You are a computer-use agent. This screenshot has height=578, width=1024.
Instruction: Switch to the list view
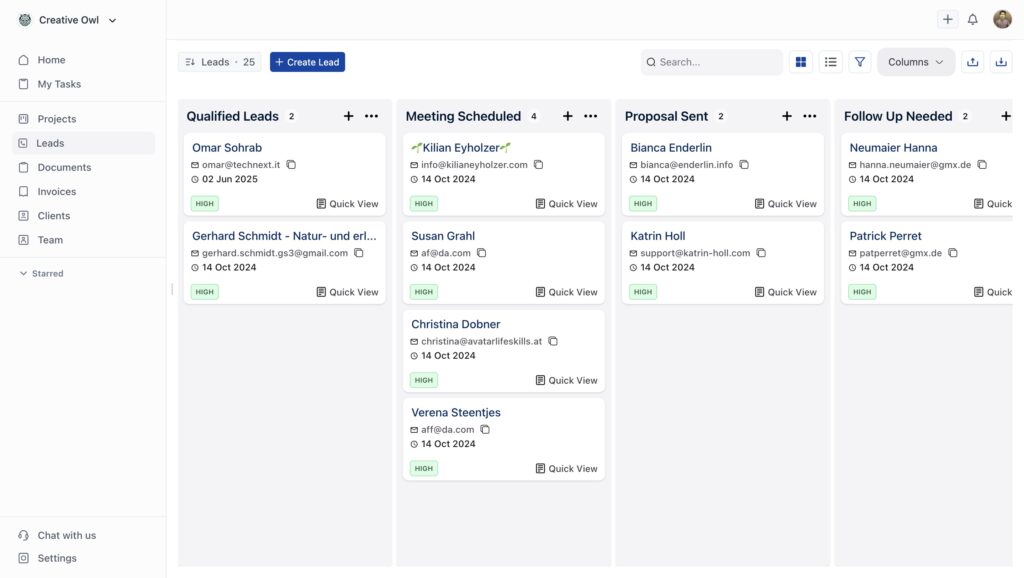830,62
